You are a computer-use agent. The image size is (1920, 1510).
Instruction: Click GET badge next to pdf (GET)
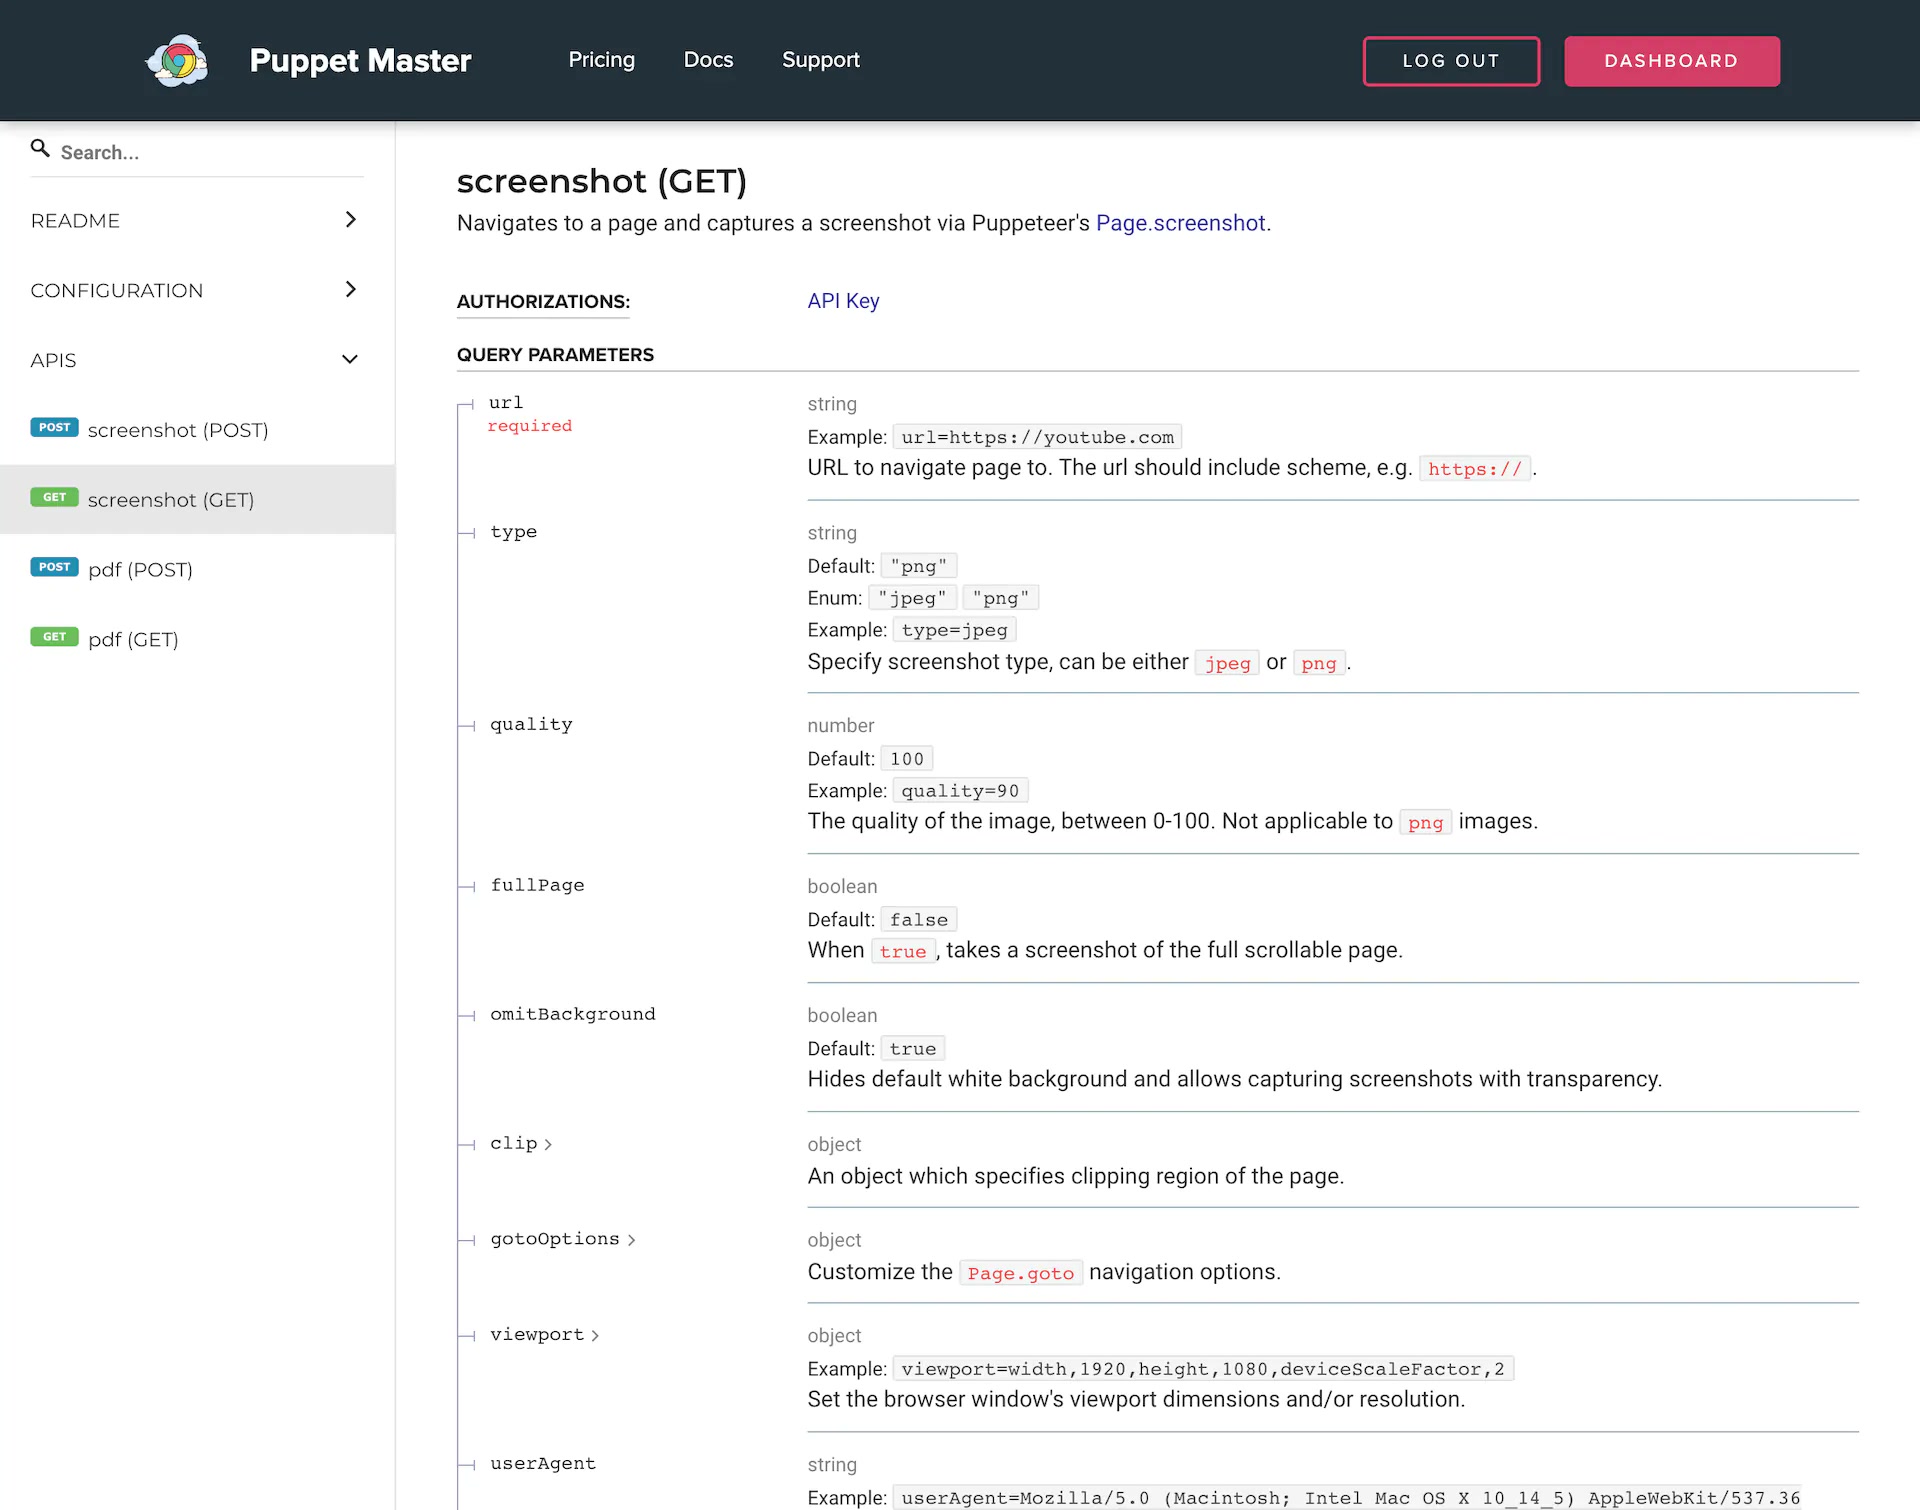tap(54, 637)
